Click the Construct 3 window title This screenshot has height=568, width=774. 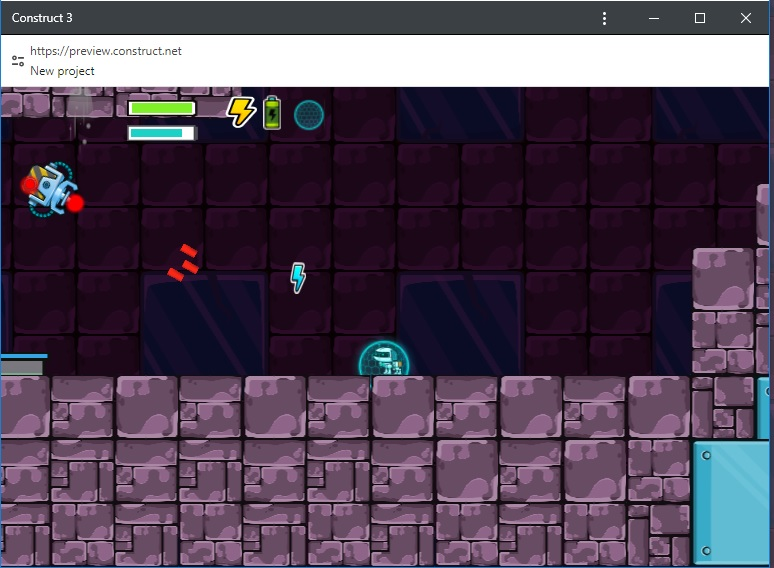pos(42,18)
